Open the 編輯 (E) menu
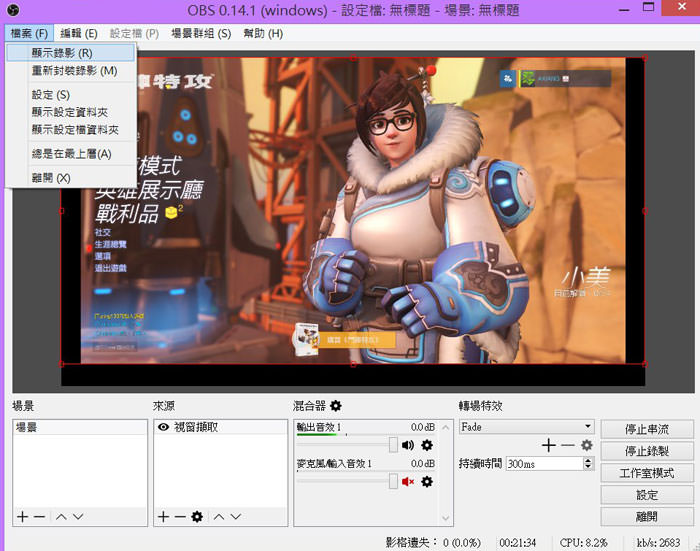This screenshot has height=551, width=700. (x=79, y=33)
